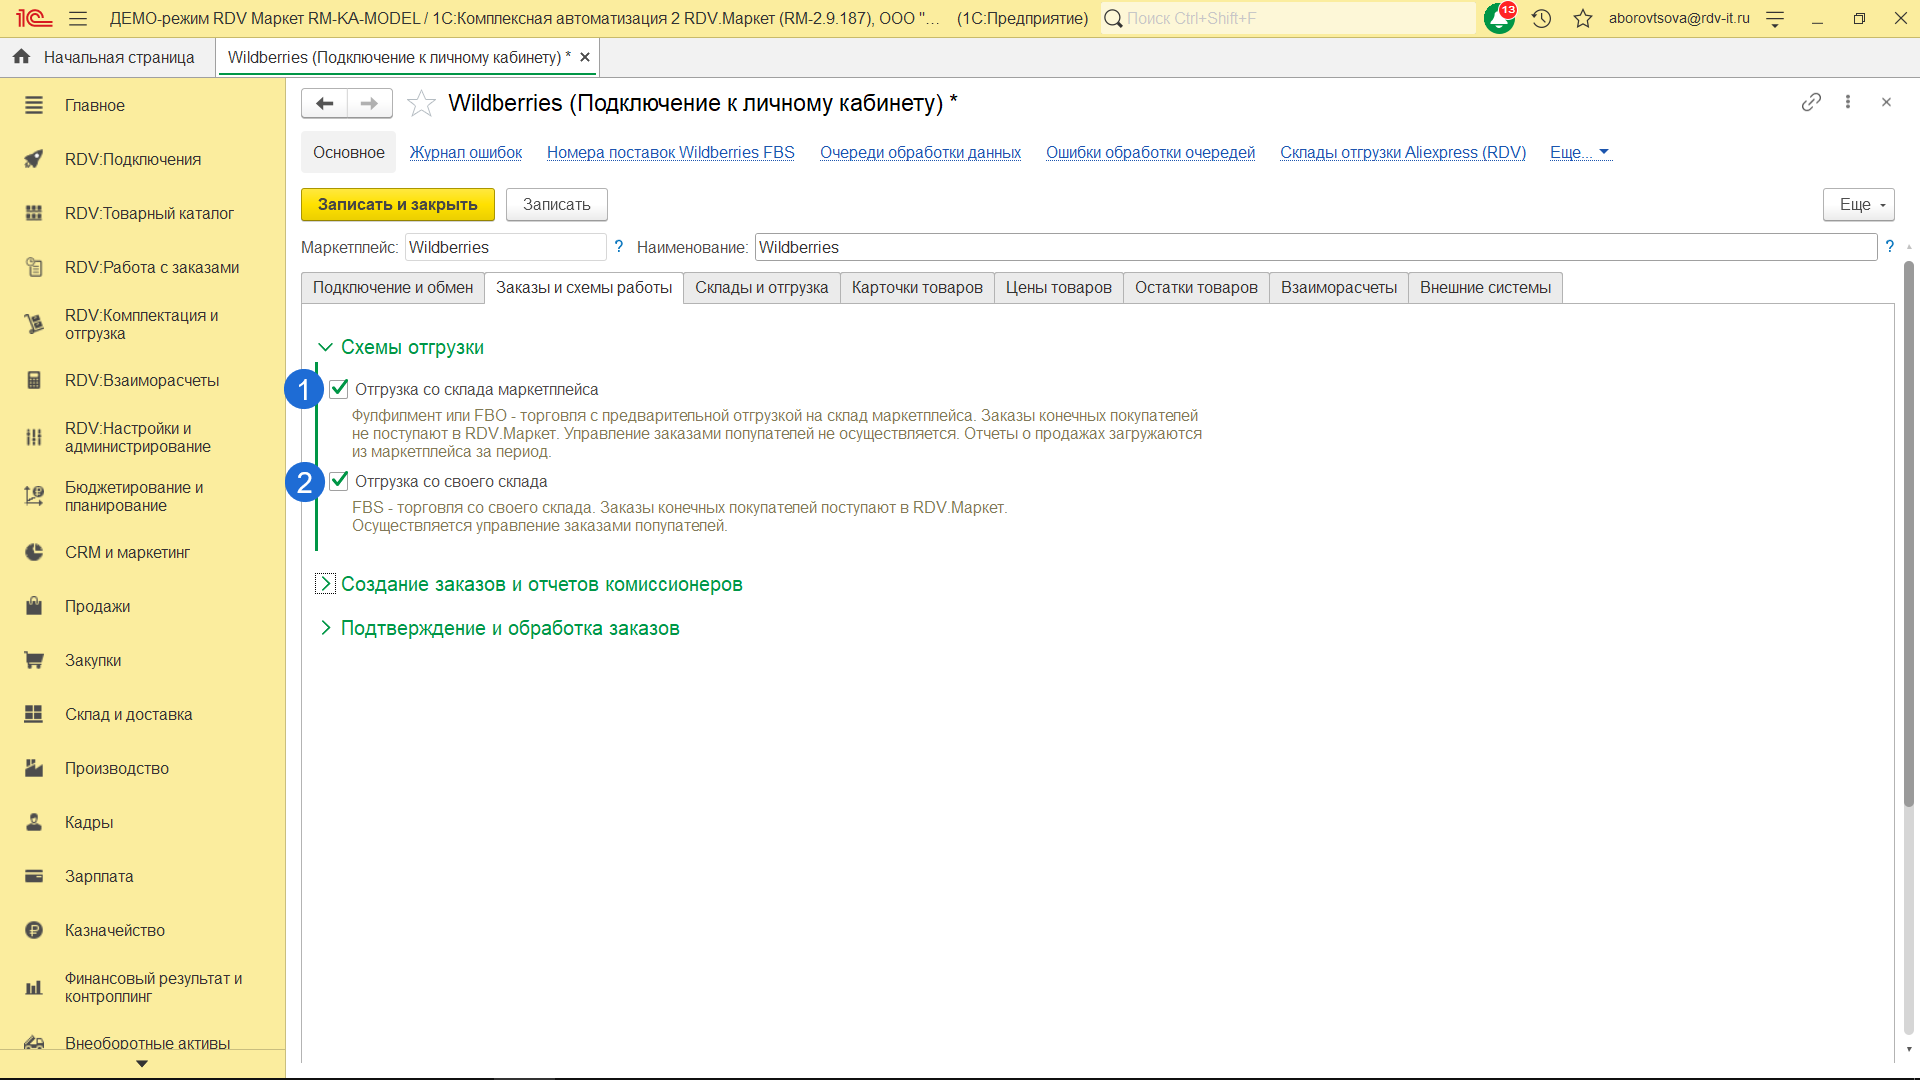Switch to Склады и отгрузка tab
The width and height of the screenshot is (1920, 1080).
(x=761, y=288)
